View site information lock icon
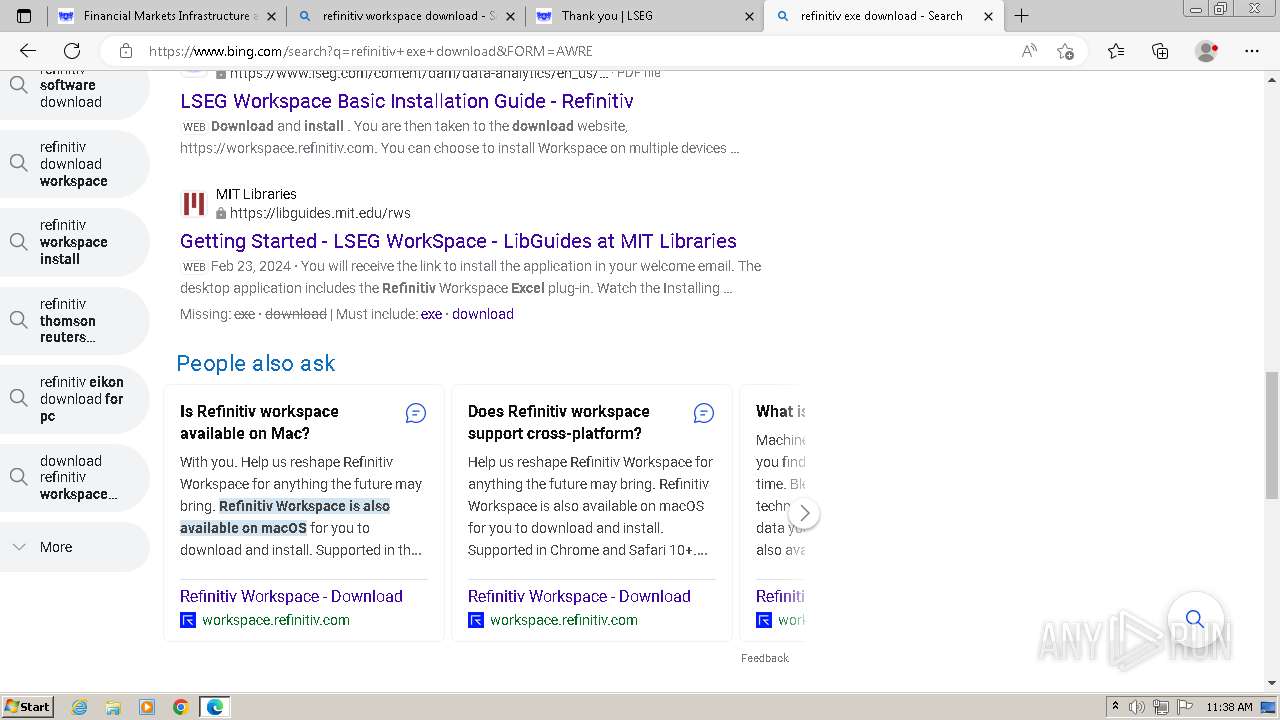 (126, 51)
